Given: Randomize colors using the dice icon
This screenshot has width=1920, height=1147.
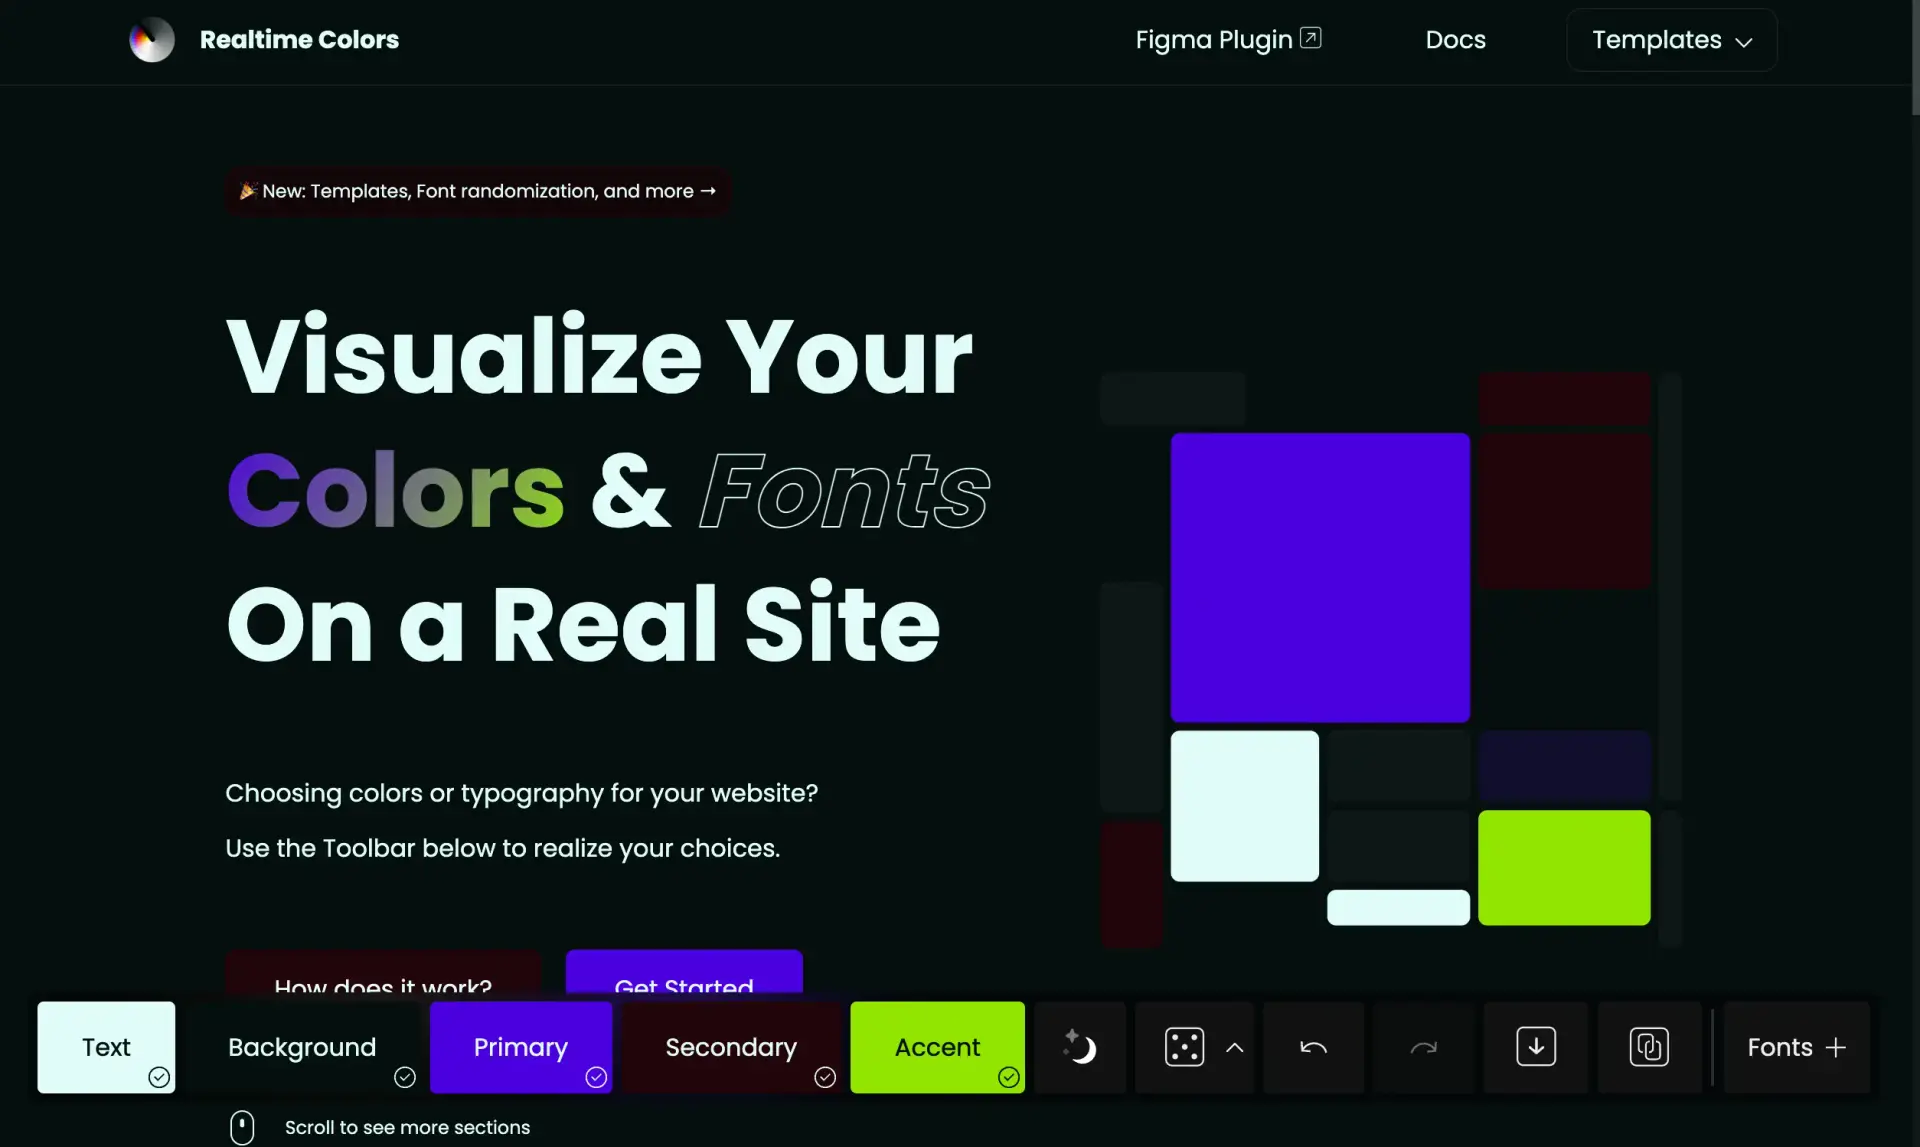Looking at the screenshot, I should point(1184,1047).
